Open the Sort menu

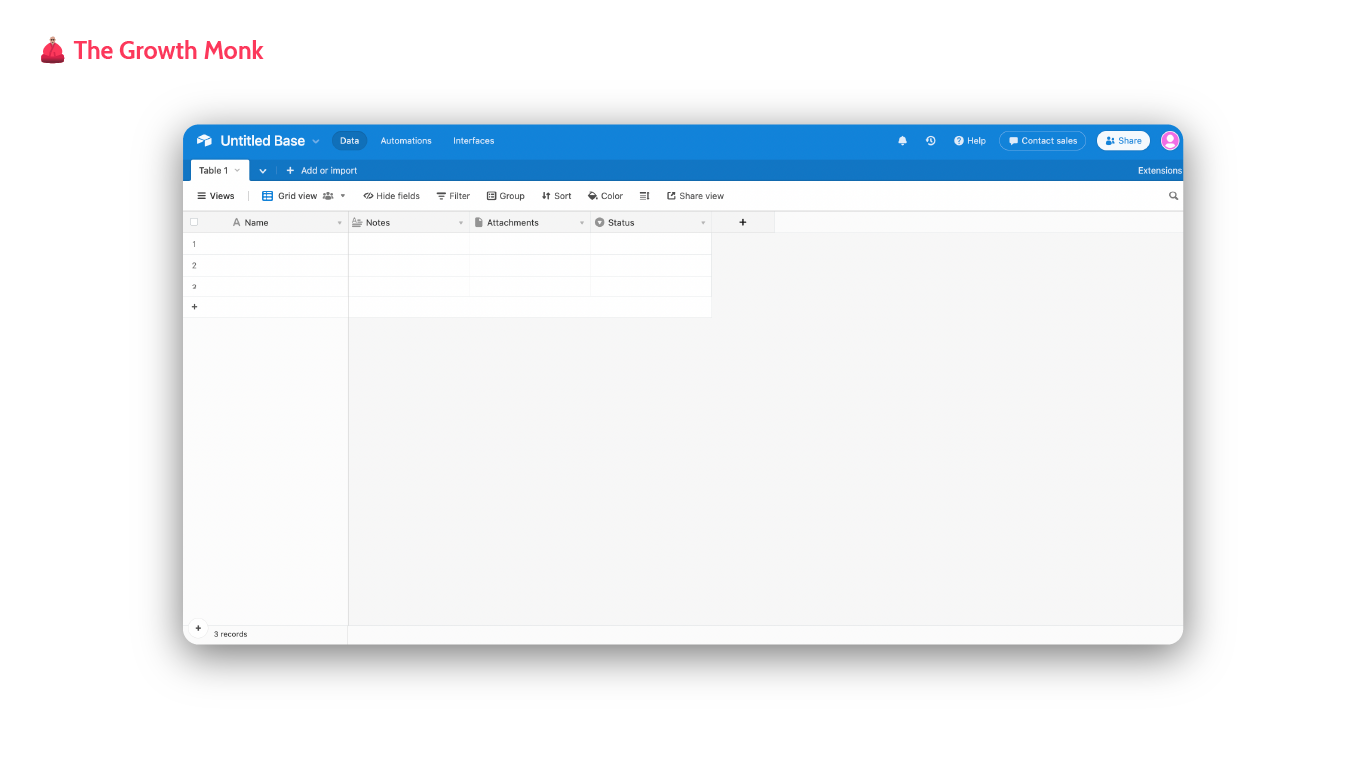coord(557,196)
